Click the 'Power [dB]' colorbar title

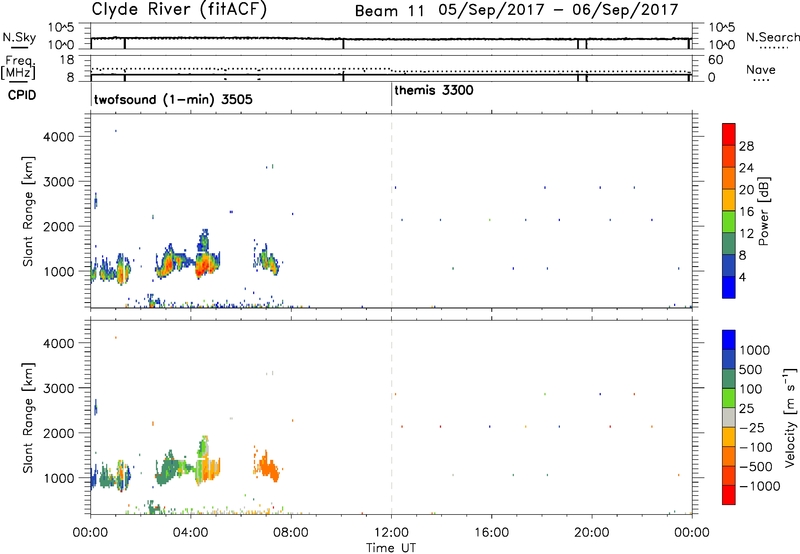pos(763,211)
